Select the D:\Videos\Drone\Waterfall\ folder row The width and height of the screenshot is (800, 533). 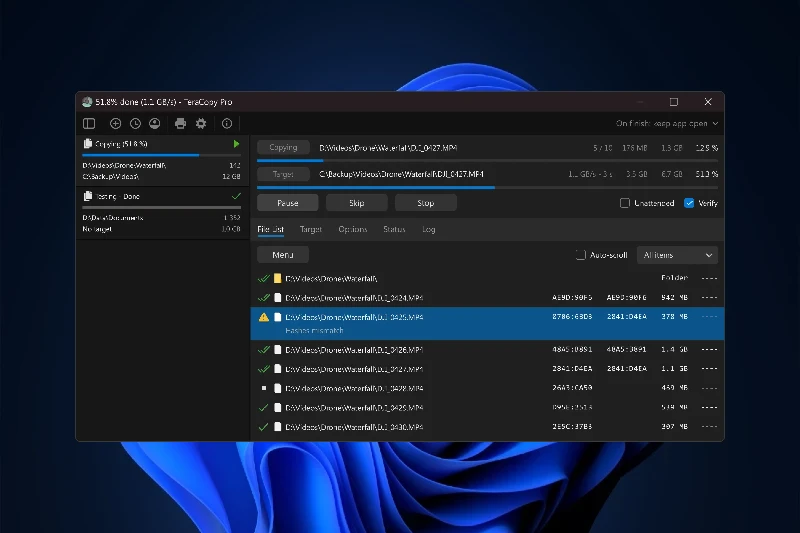(x=487, y=278)
